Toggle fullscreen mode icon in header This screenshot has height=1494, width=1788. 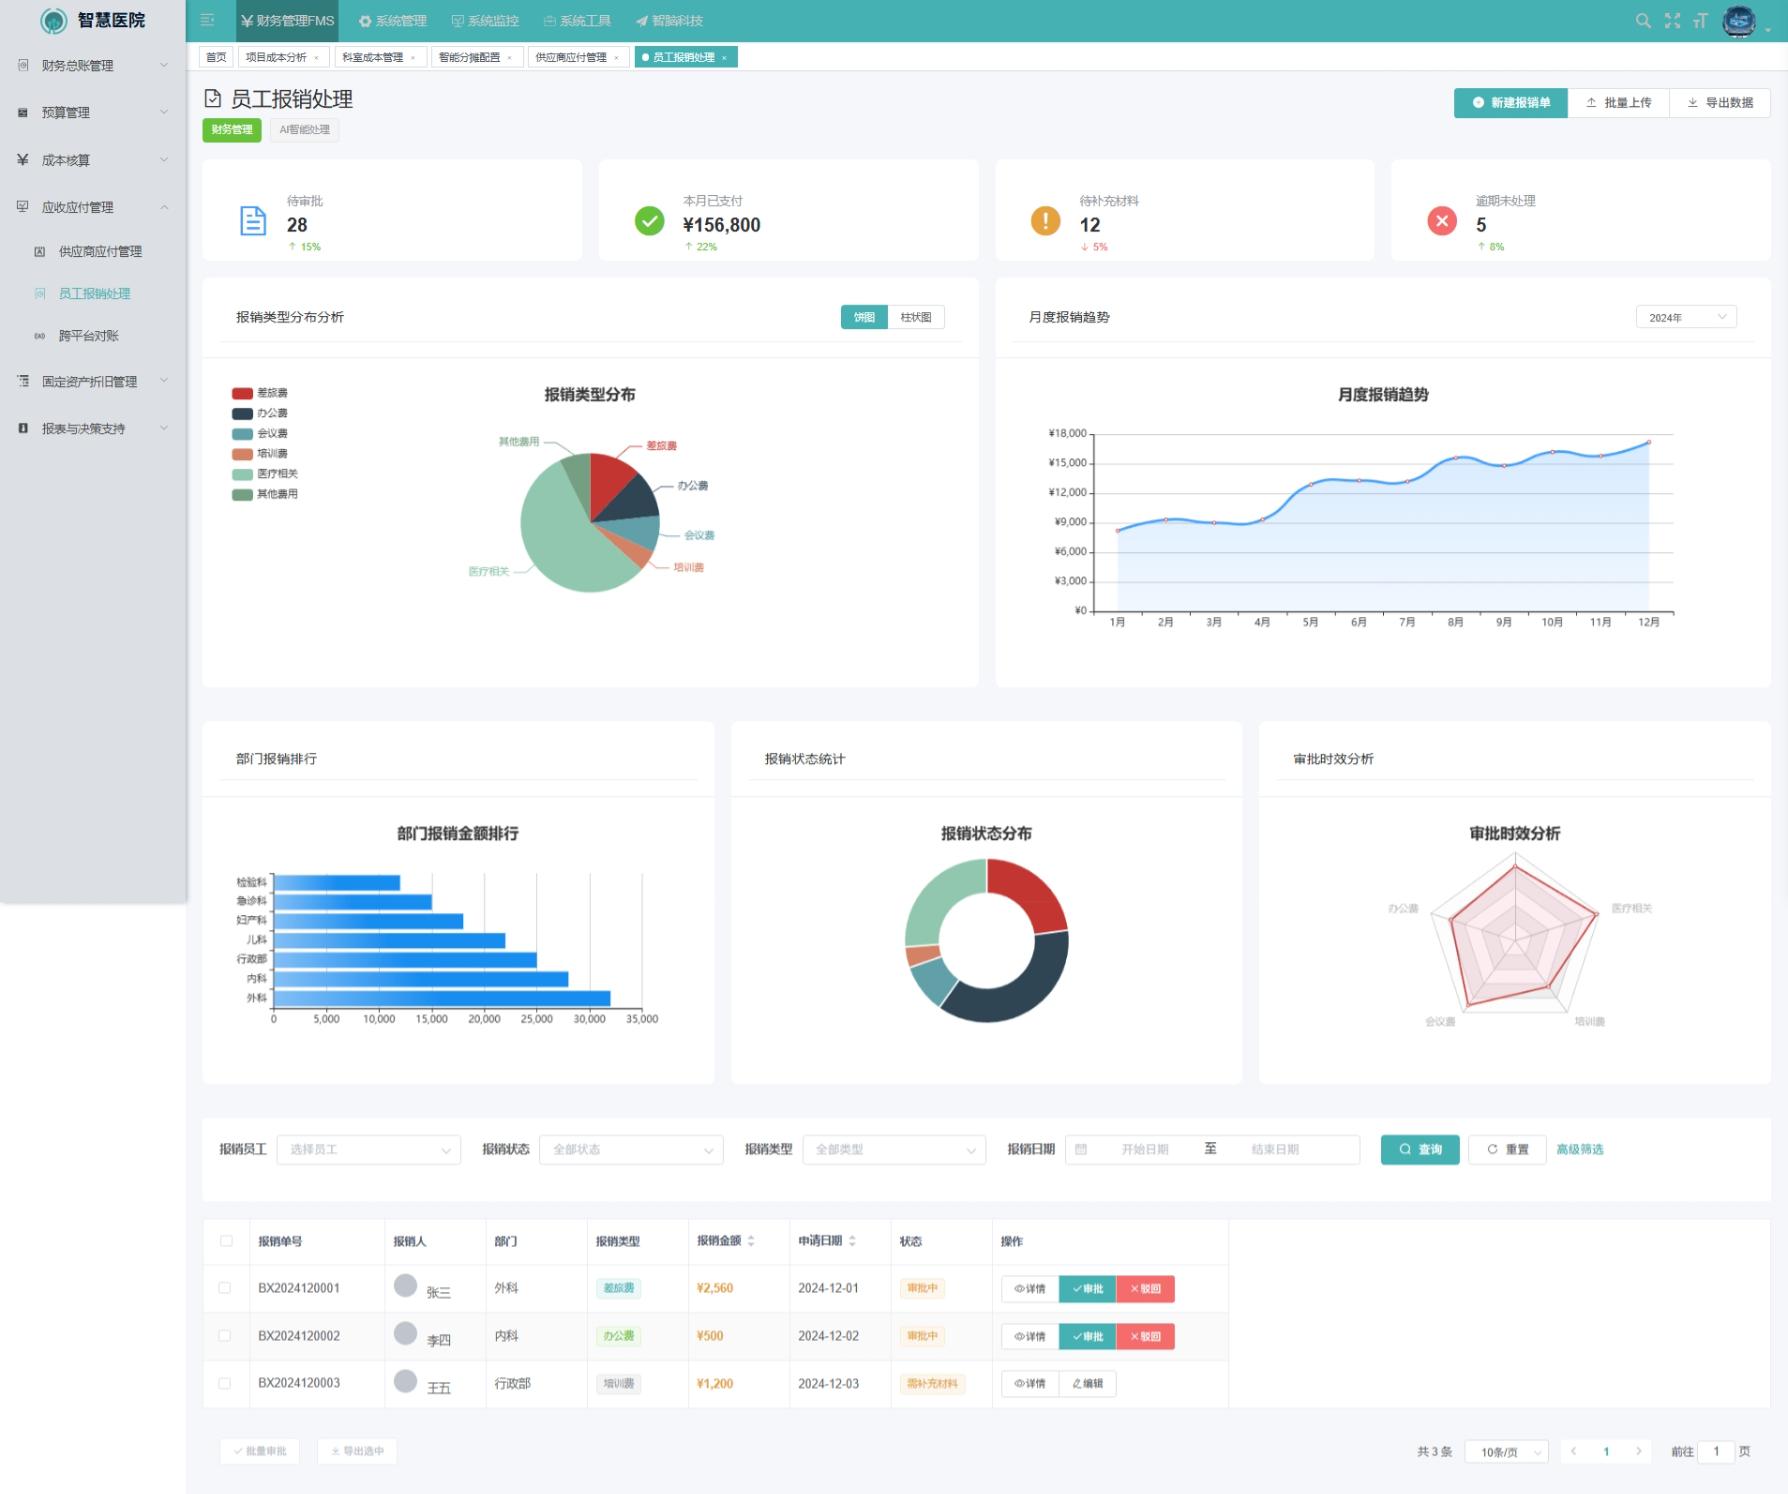coord(1672,21)
